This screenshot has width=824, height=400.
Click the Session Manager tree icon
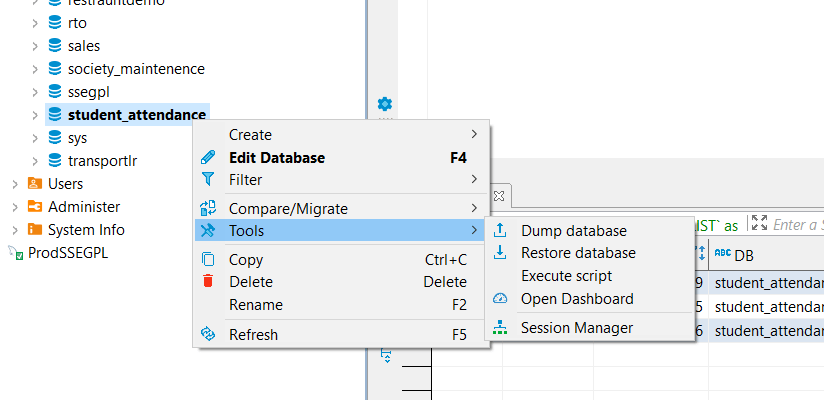pos(500,328)
